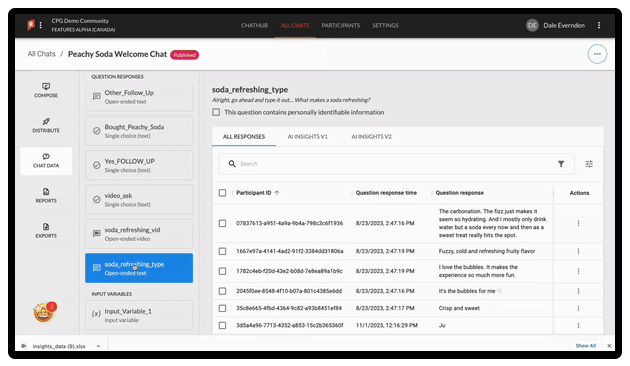This screenshot has width=630, height=366.
Task: Open actions menu for 1782c4eb row
Action: pos(578,271)
